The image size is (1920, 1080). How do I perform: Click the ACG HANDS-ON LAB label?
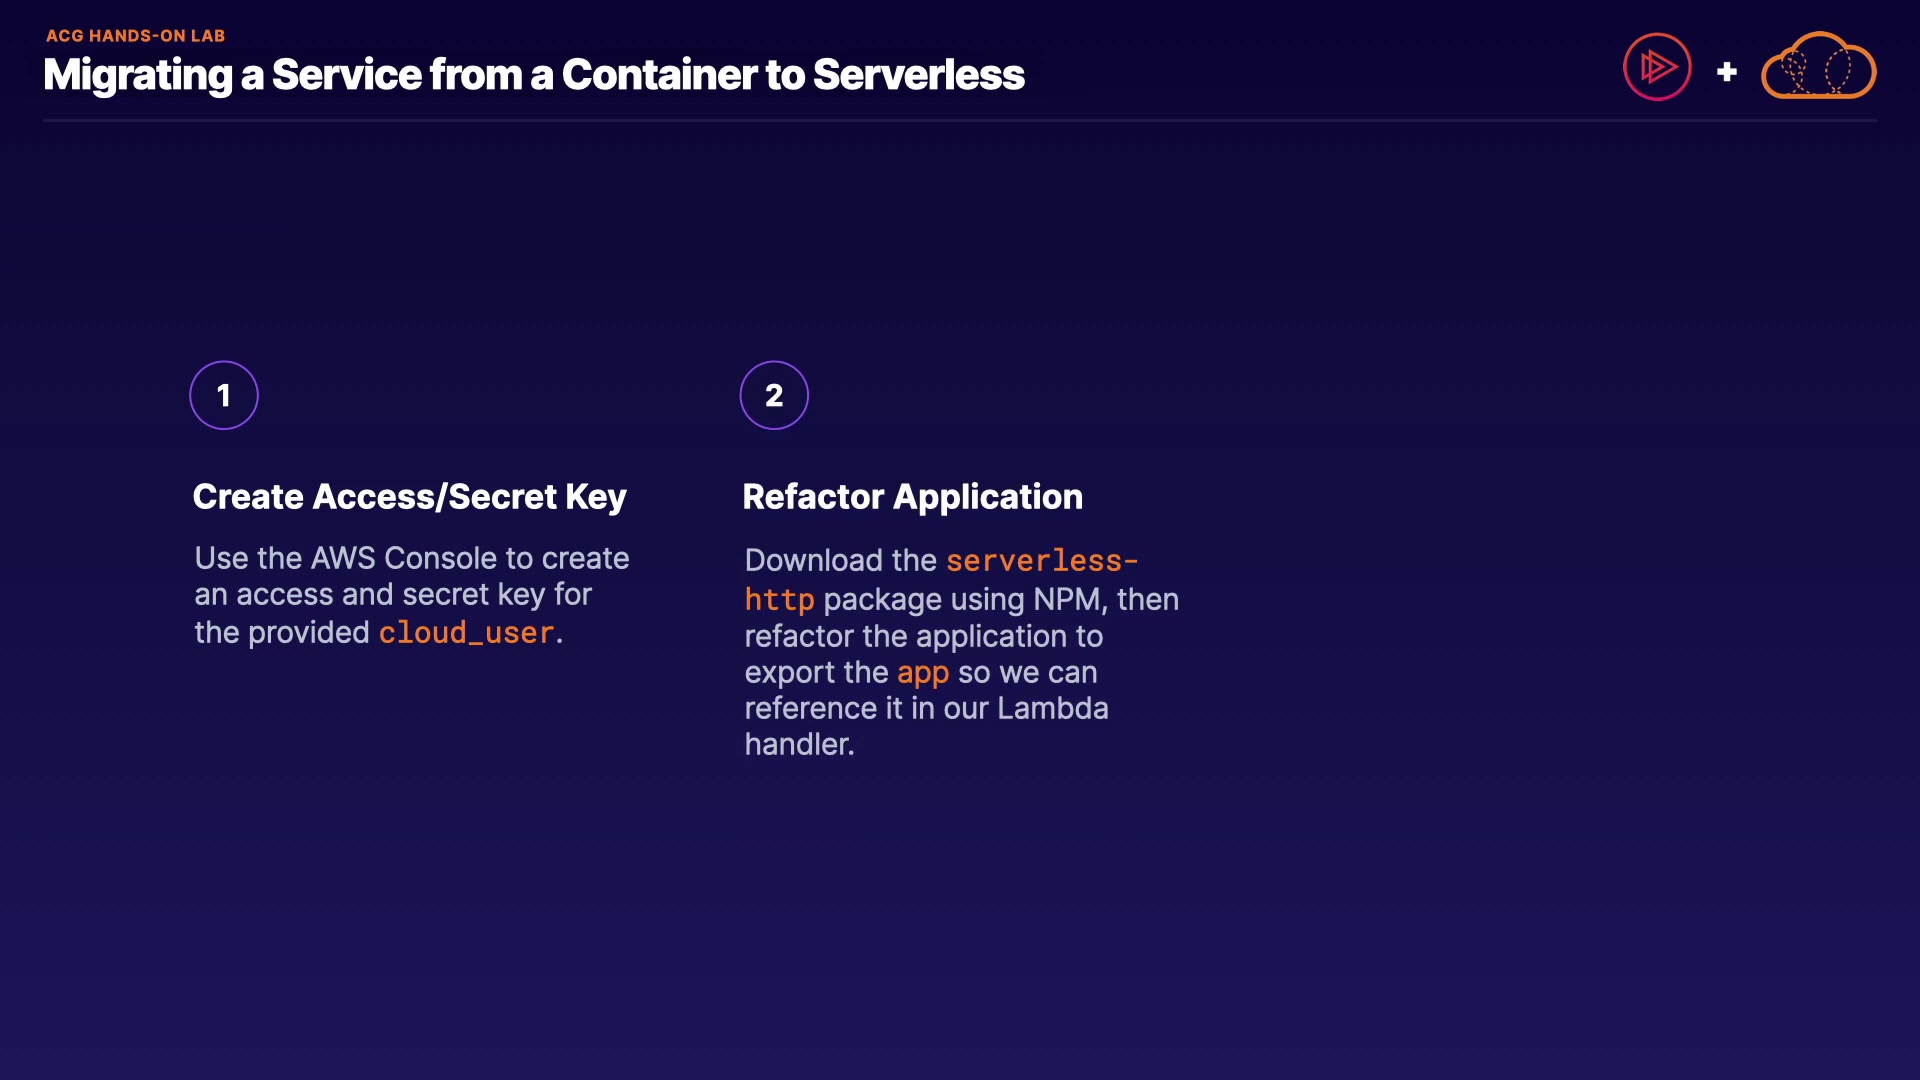[135, 36]
